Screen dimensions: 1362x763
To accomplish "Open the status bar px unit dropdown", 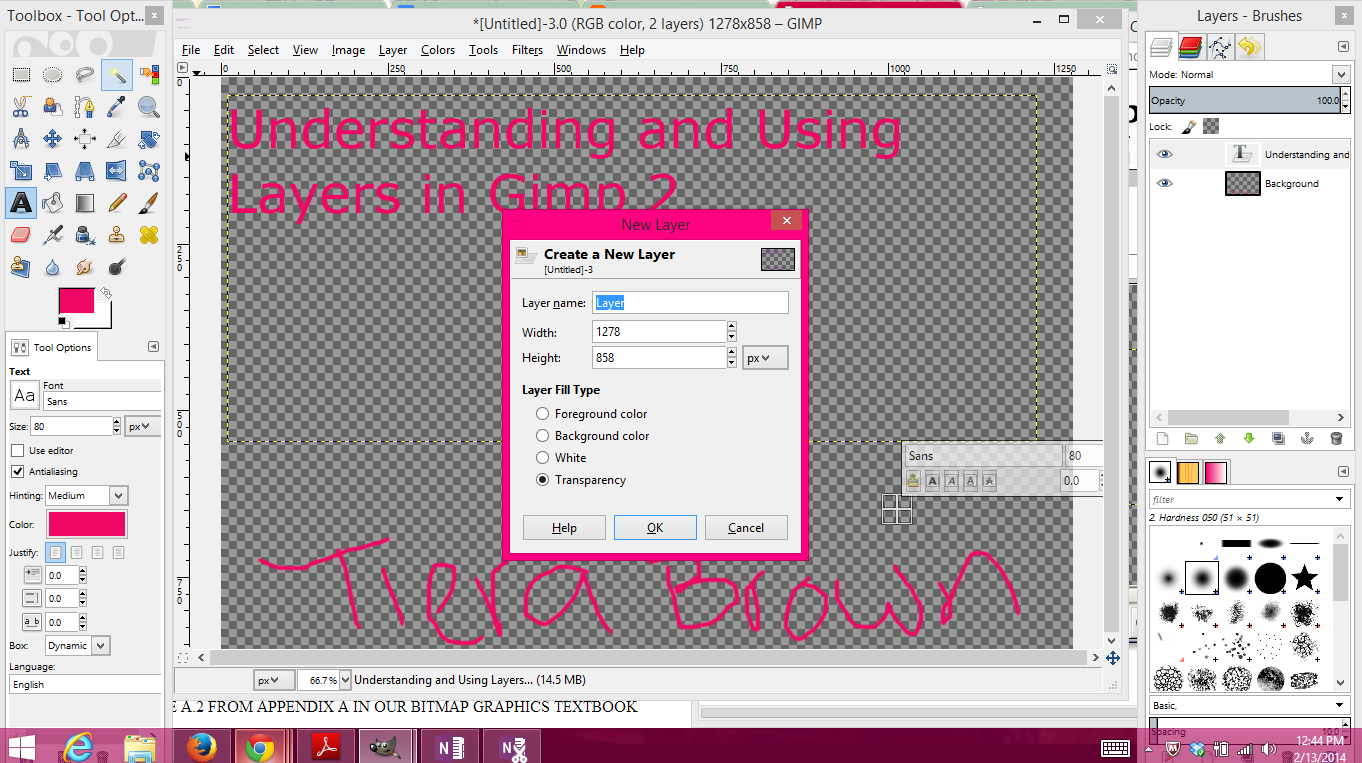I will coord(274,680).
